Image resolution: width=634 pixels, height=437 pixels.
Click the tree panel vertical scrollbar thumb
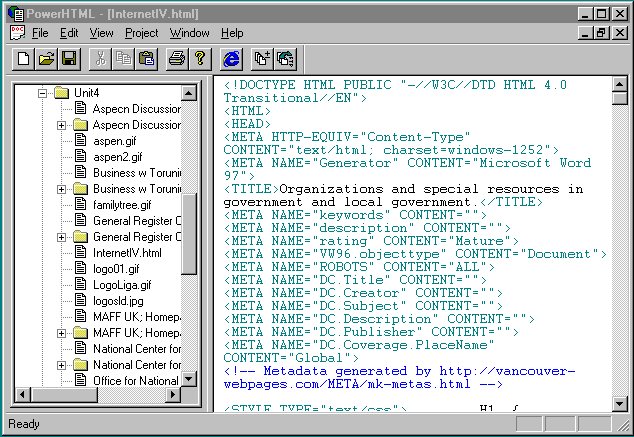click(x=189, y=234)
